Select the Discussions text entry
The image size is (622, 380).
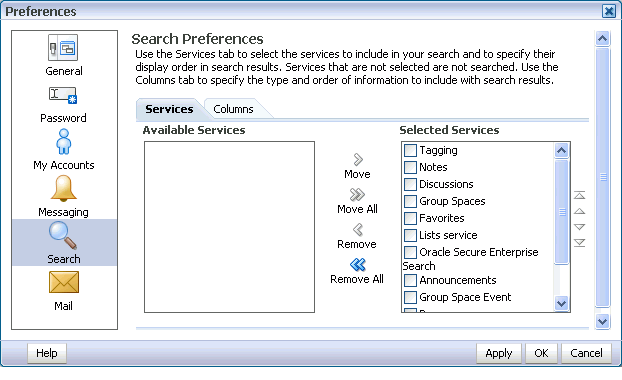446,184
